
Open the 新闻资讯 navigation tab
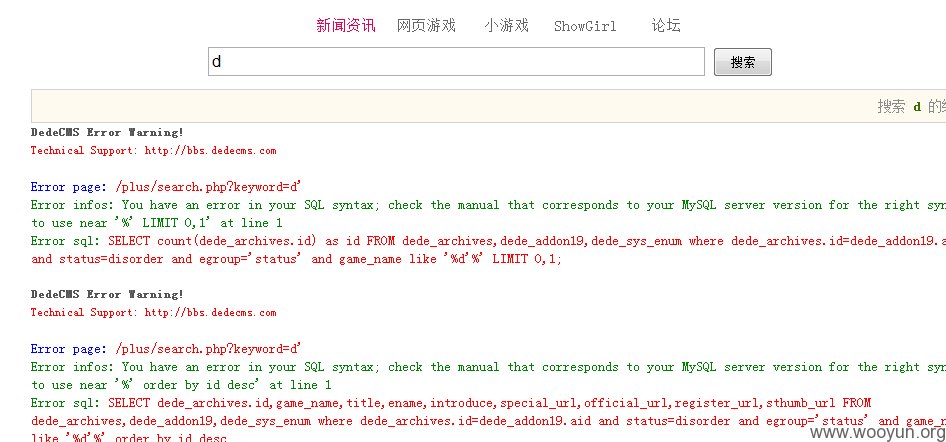click(346, 25)
